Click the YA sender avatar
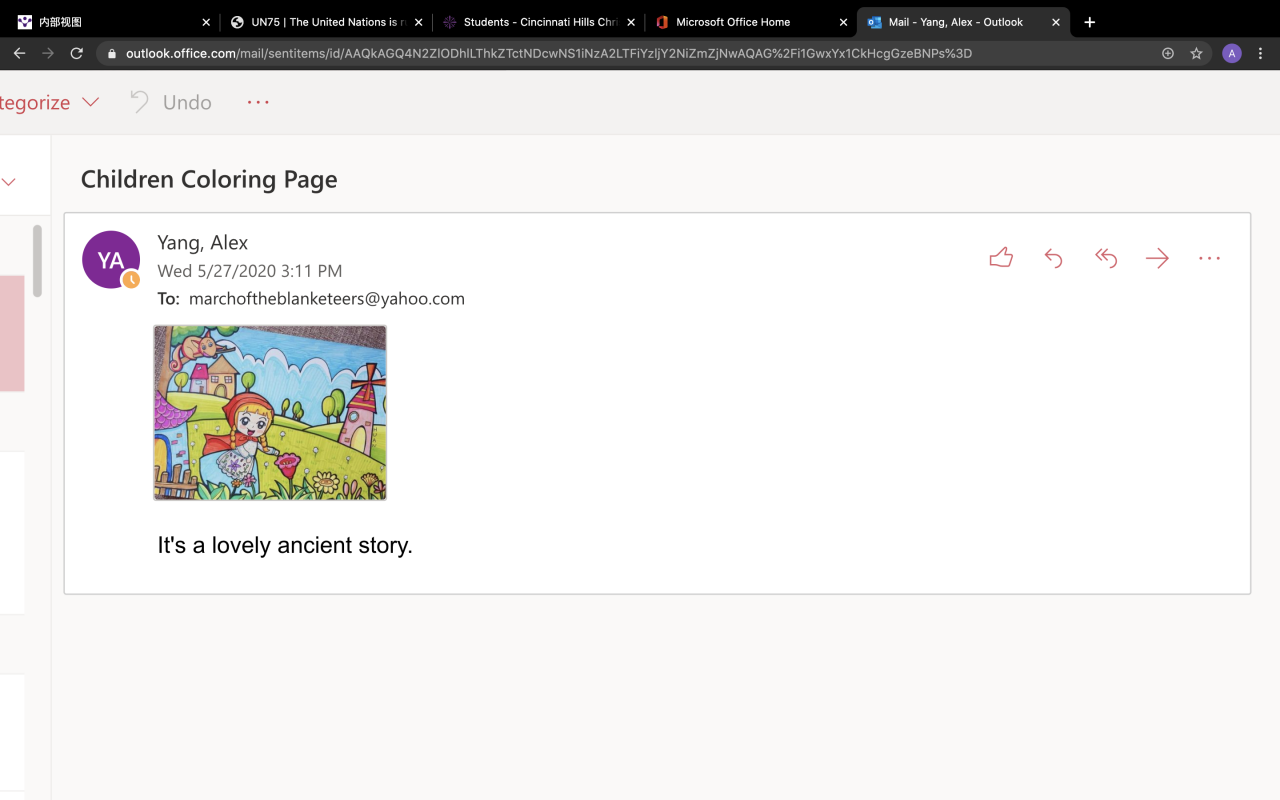The image size is (1280, 800). pyautogui.click(x=111, y=260)
